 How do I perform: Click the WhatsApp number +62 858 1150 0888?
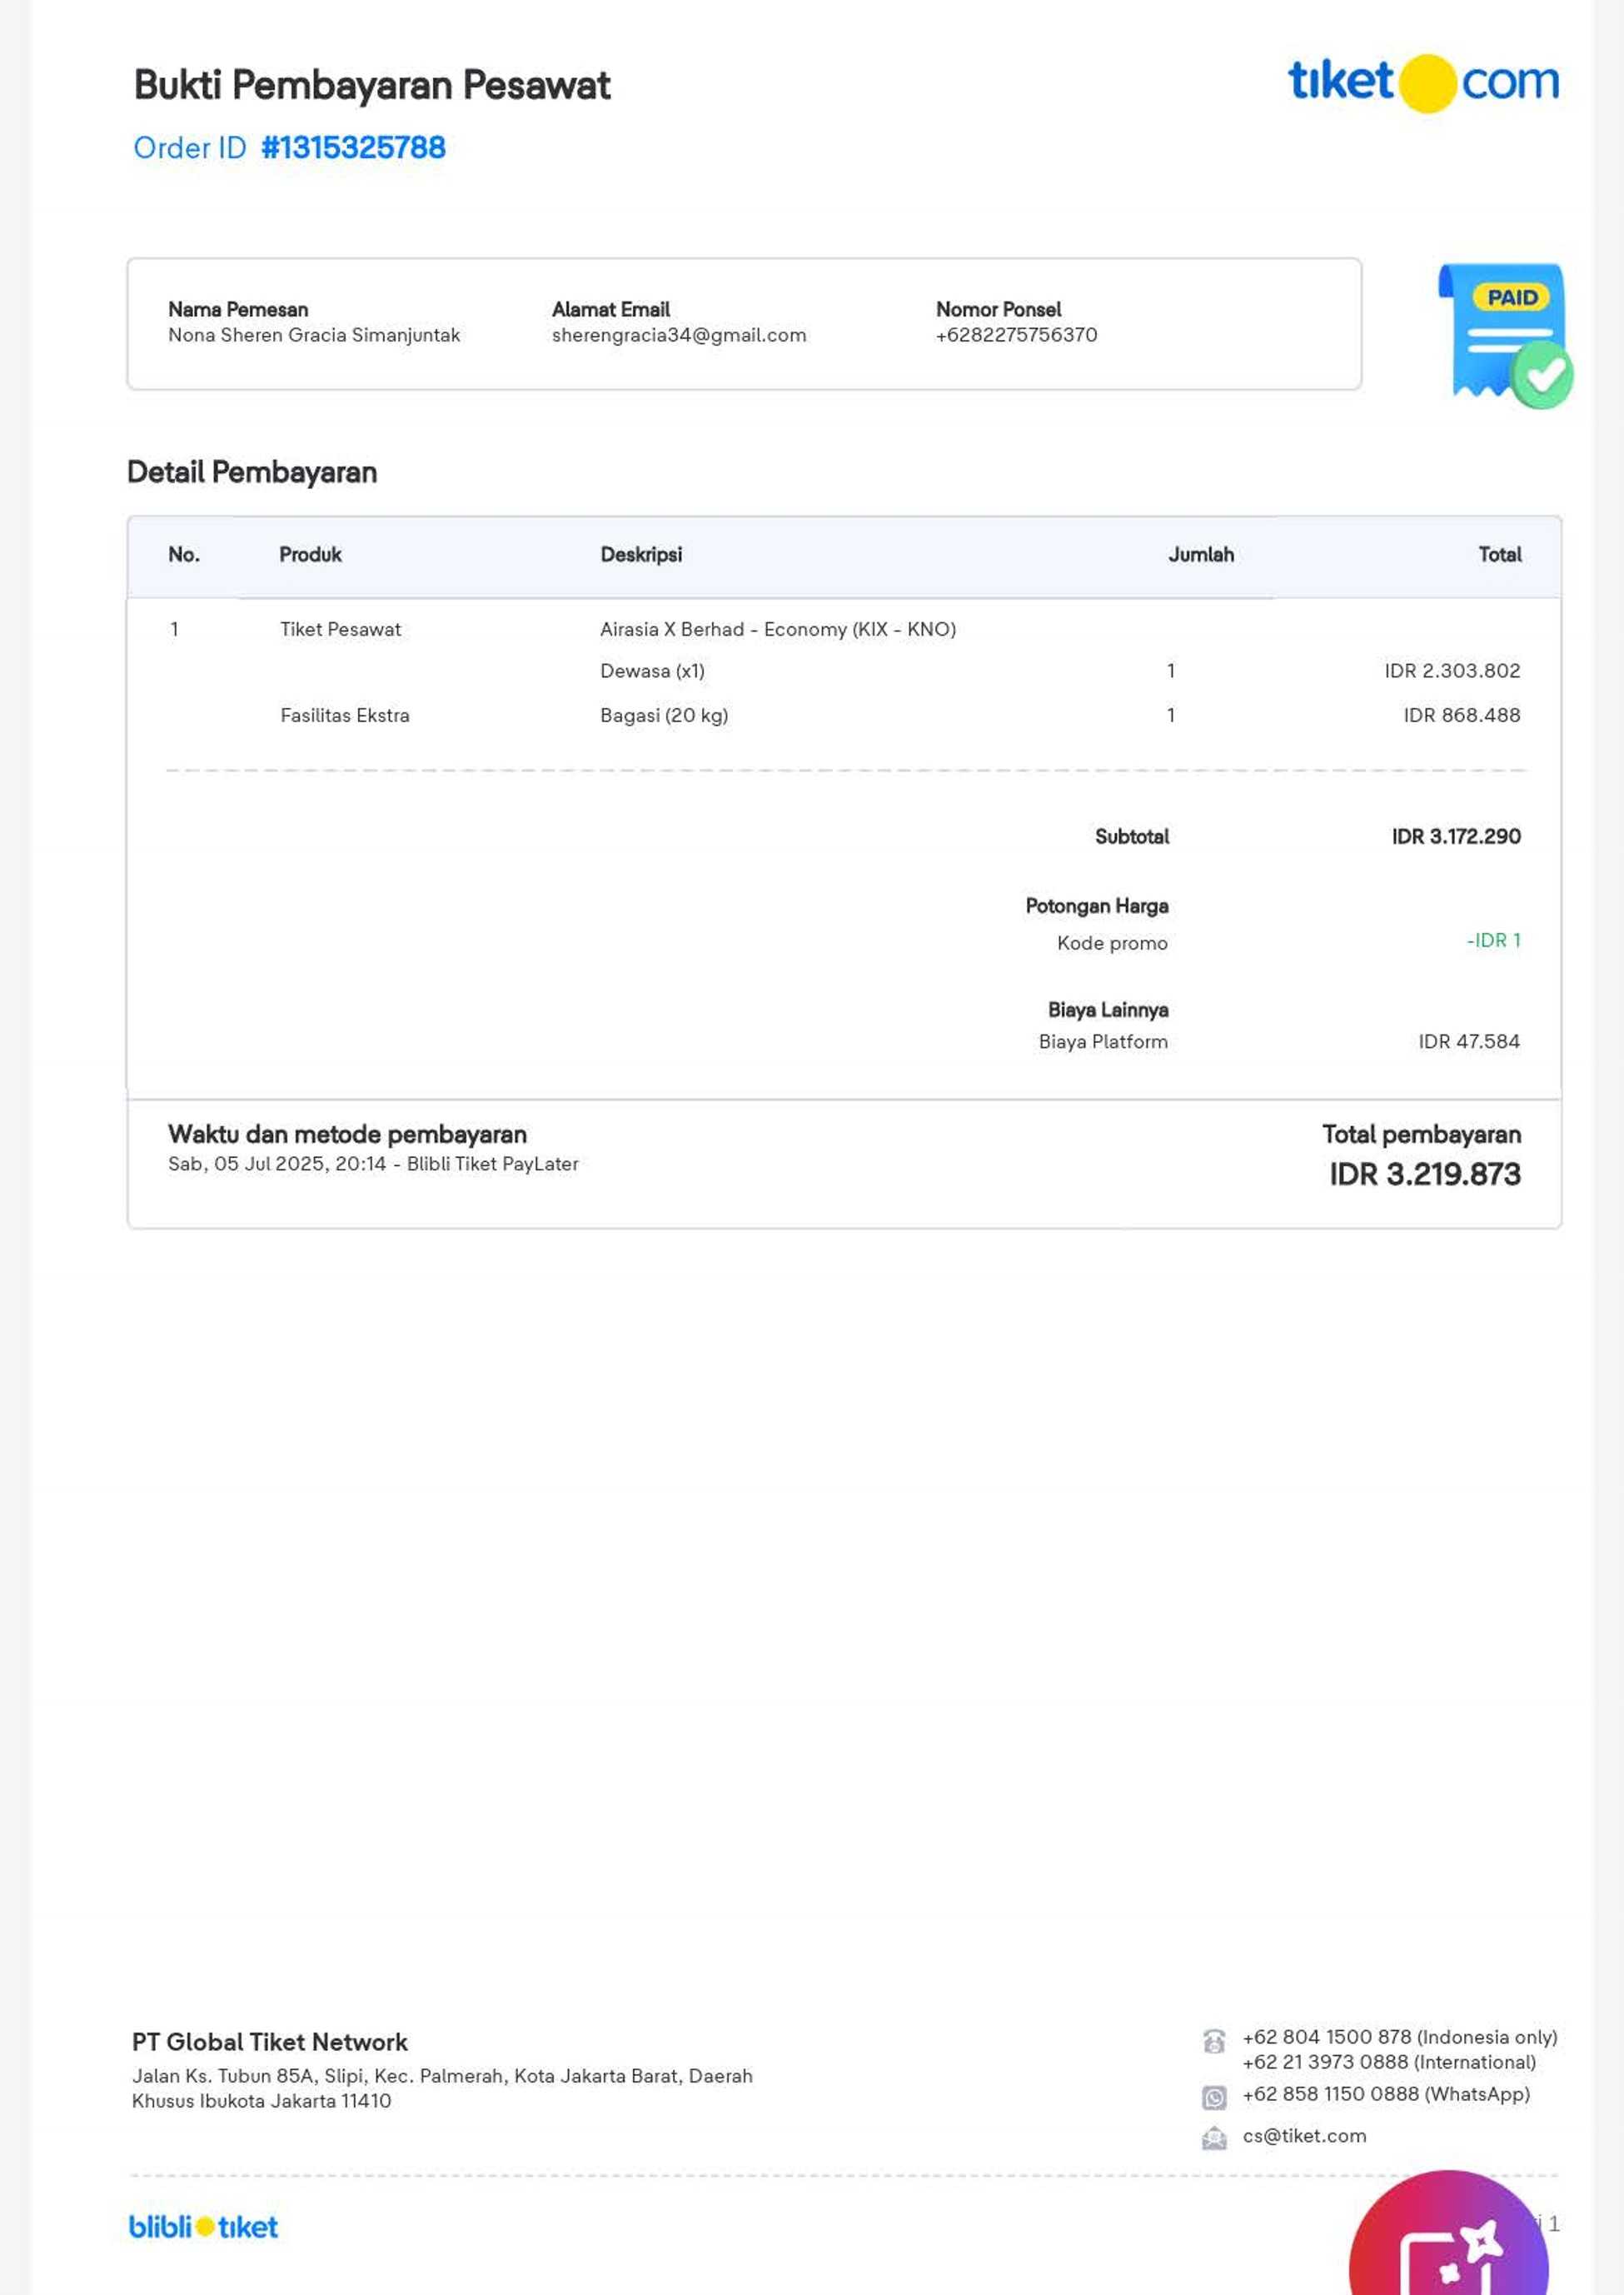1385,2094
